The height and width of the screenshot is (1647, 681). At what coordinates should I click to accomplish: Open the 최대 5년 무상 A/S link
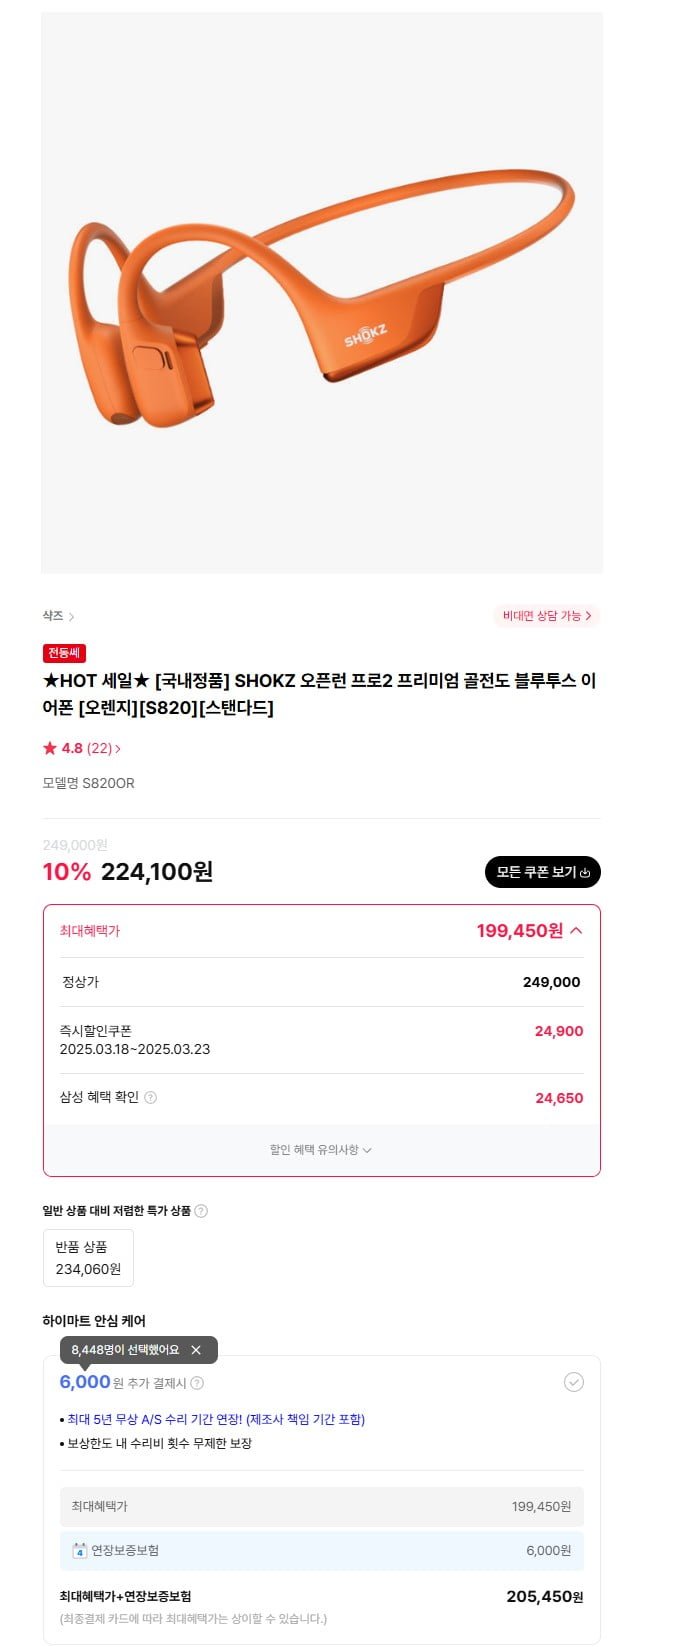click(215, 1420)
